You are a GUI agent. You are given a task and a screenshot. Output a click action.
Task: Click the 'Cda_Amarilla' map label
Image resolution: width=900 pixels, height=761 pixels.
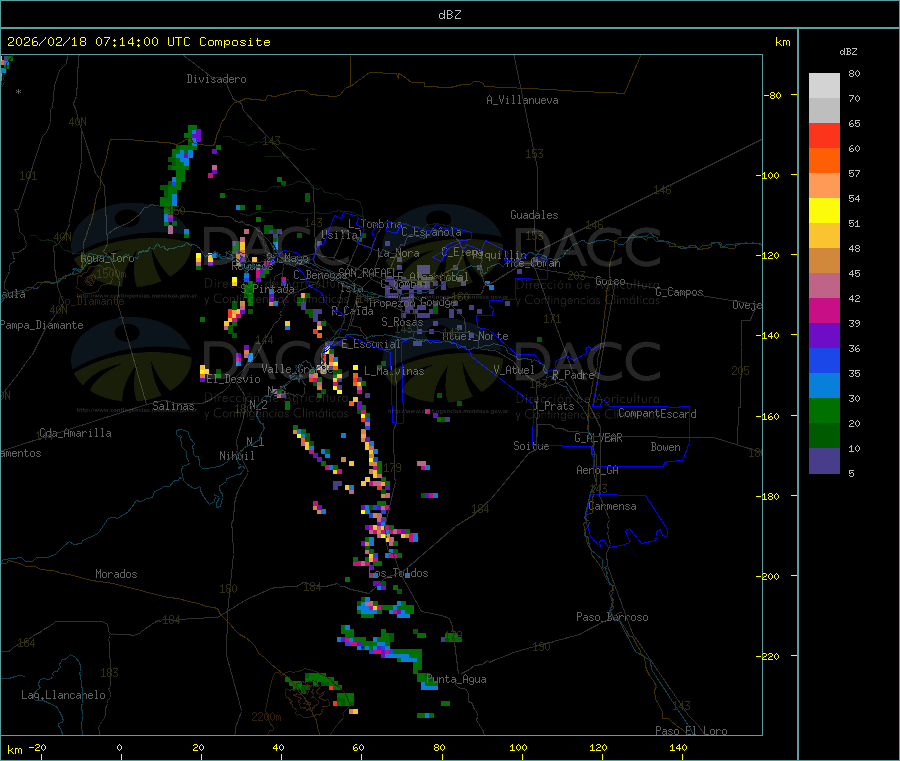point(75,433)
